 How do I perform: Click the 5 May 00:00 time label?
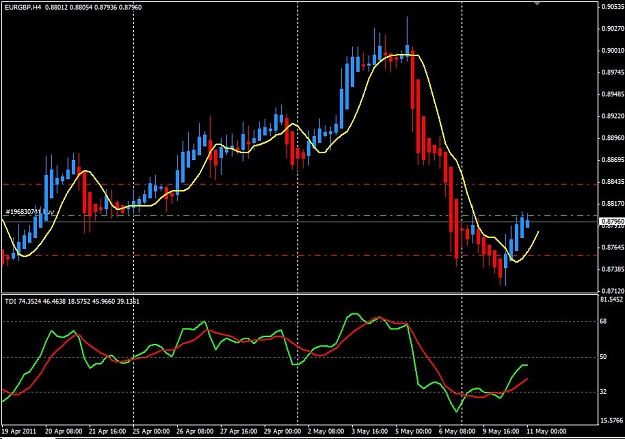[x=413, y=431]
